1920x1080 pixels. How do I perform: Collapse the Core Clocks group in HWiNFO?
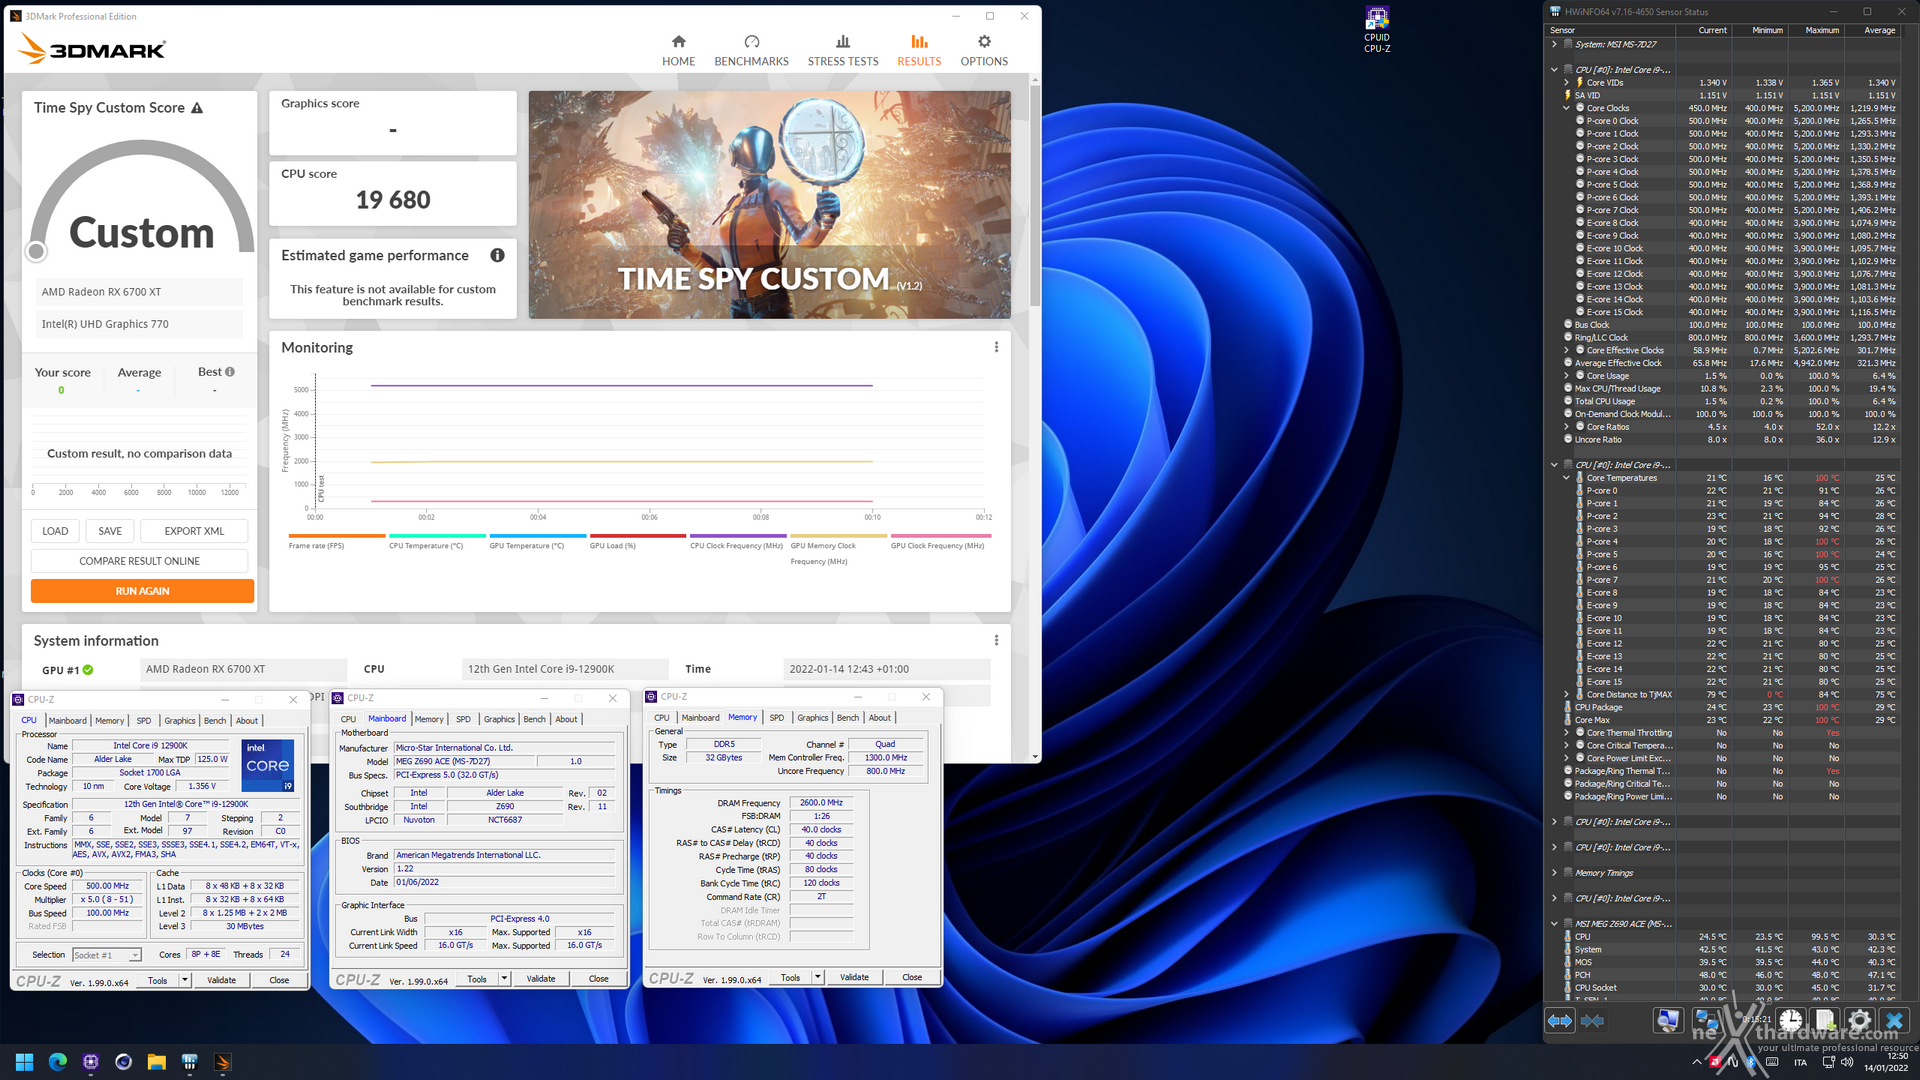pos(1566,108)
